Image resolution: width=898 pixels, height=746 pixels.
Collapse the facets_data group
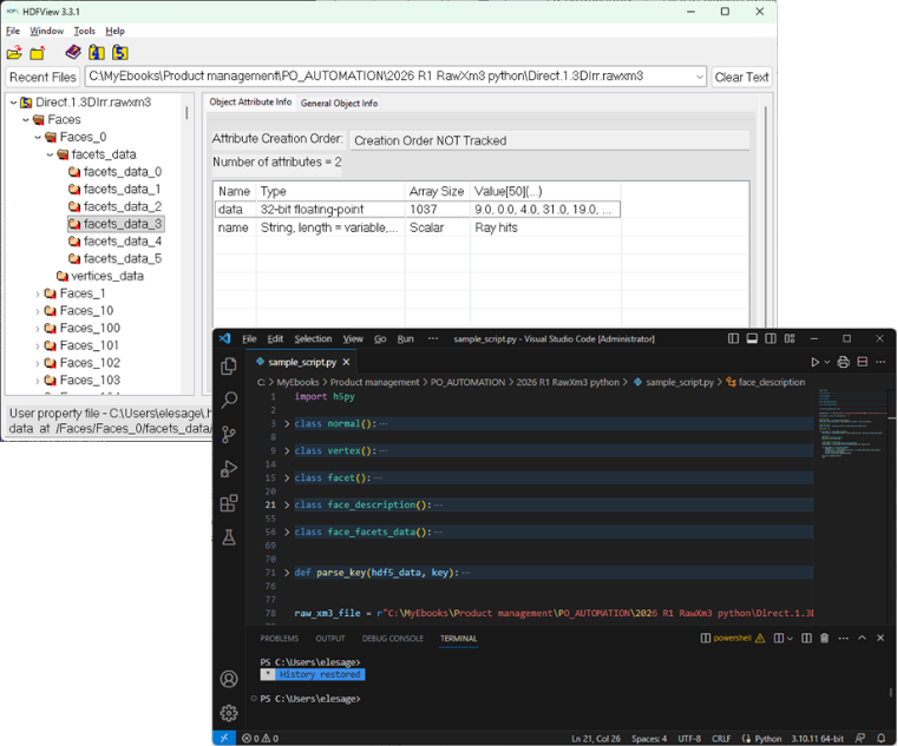(x=49, y=155)
